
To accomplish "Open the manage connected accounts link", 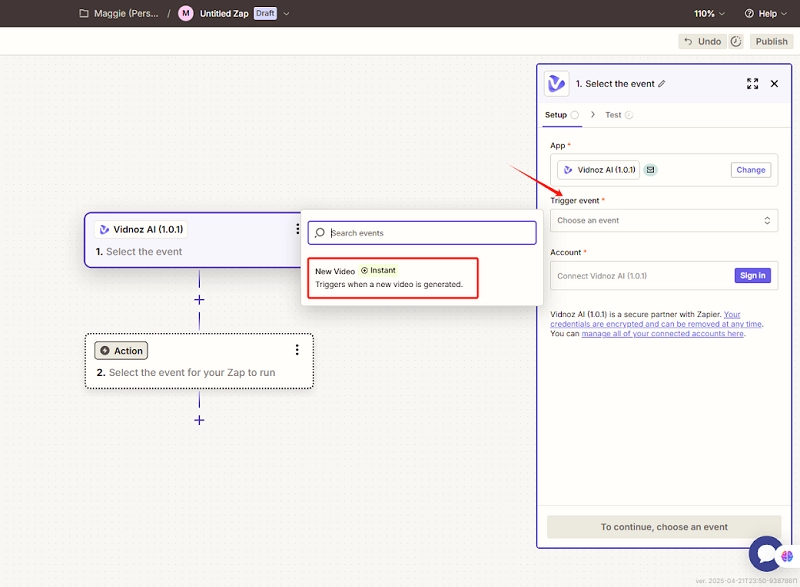I will (662, 334).
